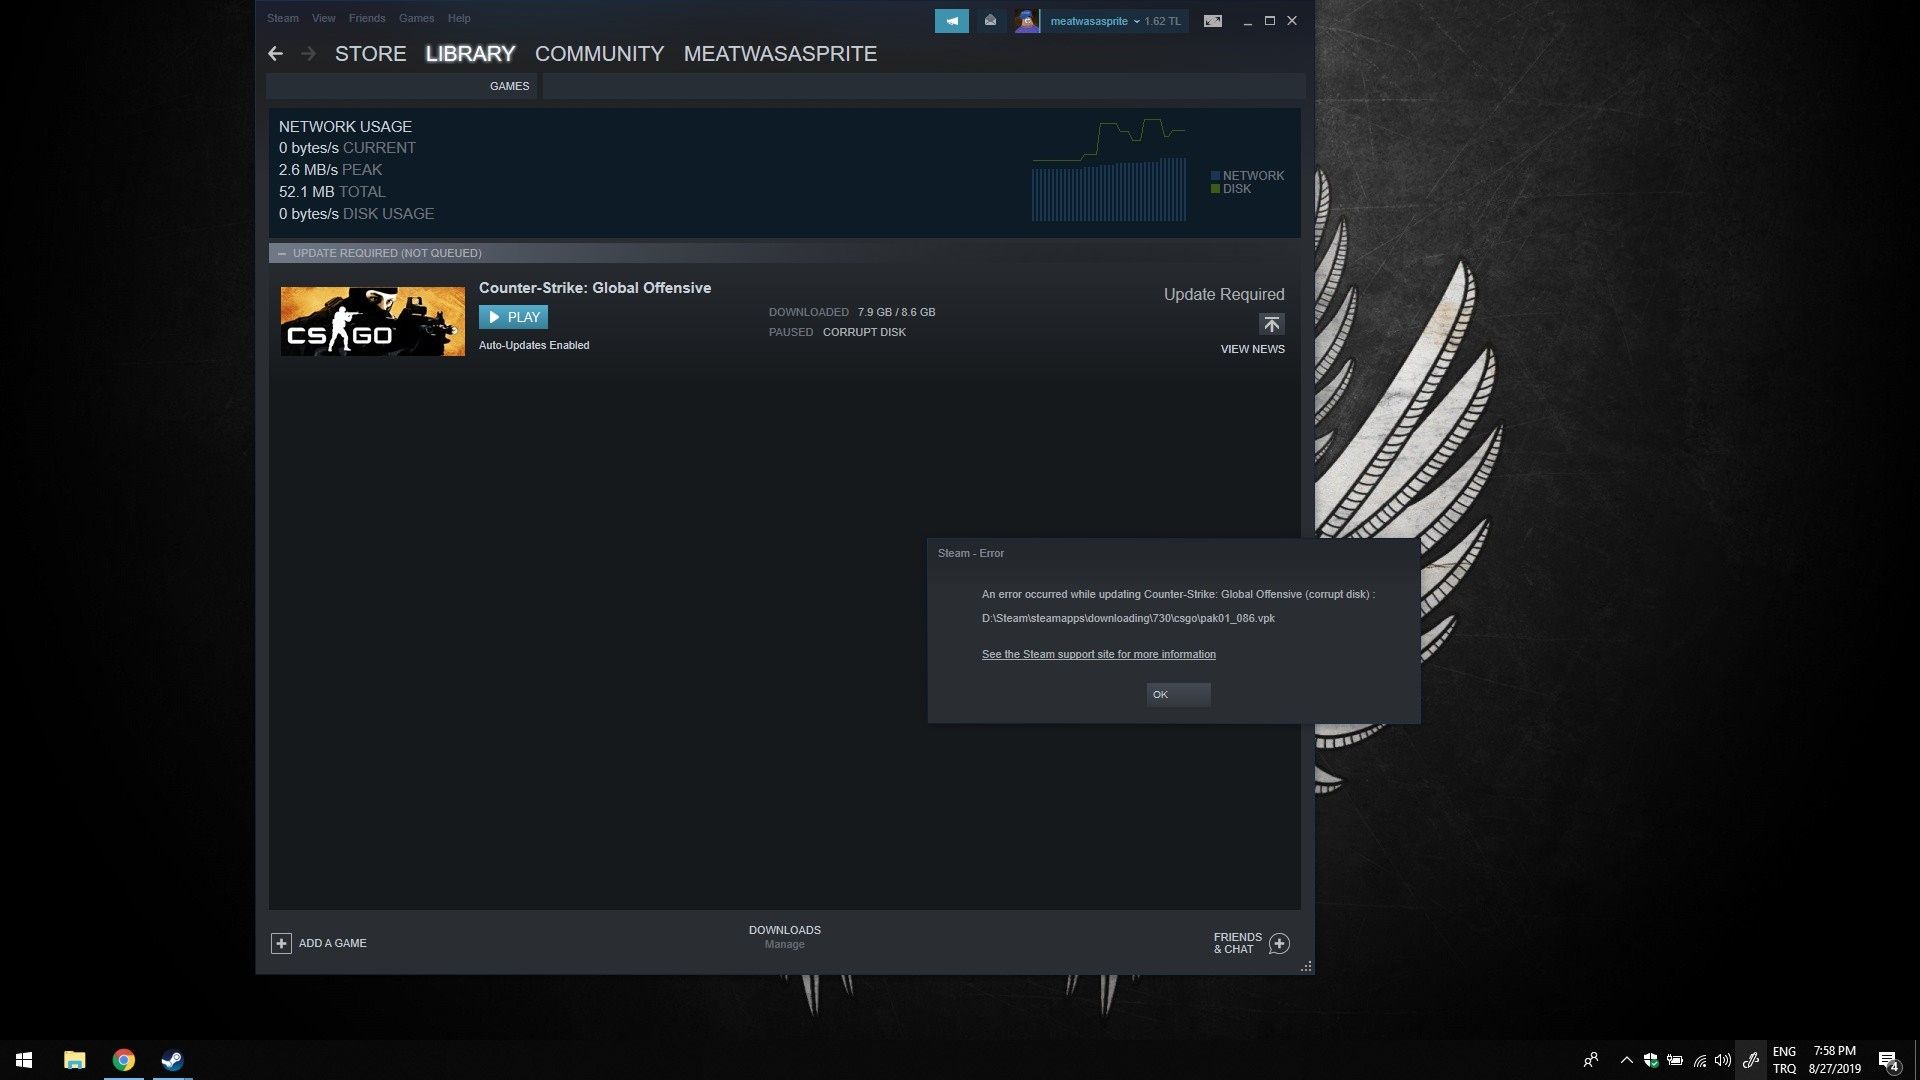Open Steam from the taskbar

point(172,1060)
